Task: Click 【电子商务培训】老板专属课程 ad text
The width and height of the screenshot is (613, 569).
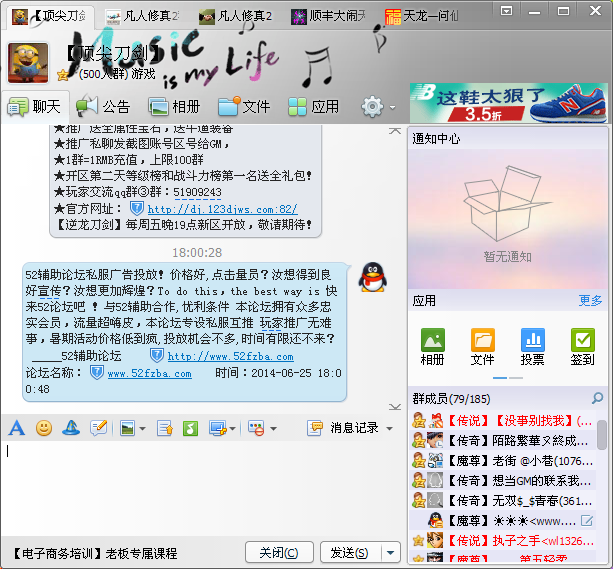Action: click(x=94, y=553)
